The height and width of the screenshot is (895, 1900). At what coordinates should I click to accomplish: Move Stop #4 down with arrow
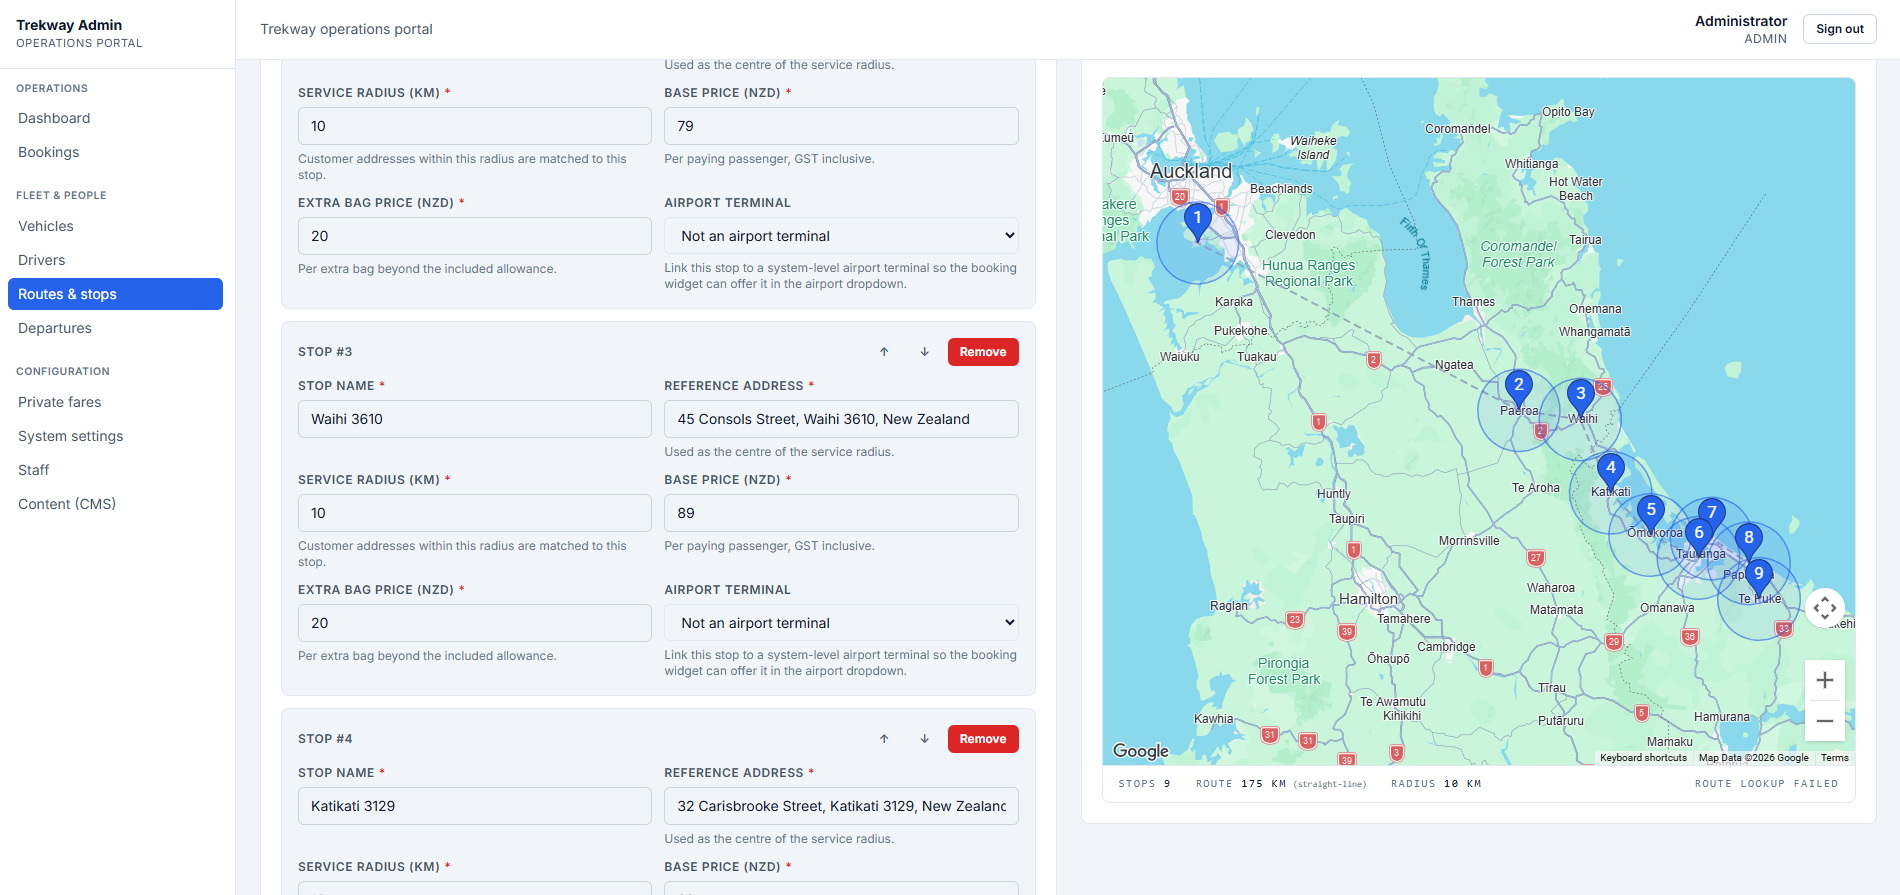click(925, 739)
